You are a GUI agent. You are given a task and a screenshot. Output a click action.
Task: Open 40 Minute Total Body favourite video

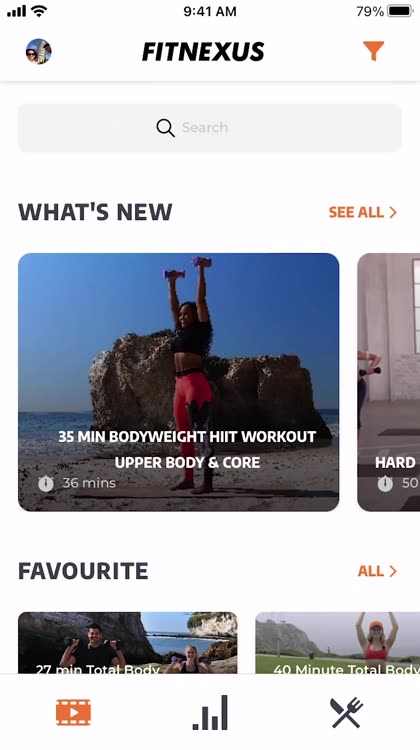pyautogui.click(x=338, y=643)
